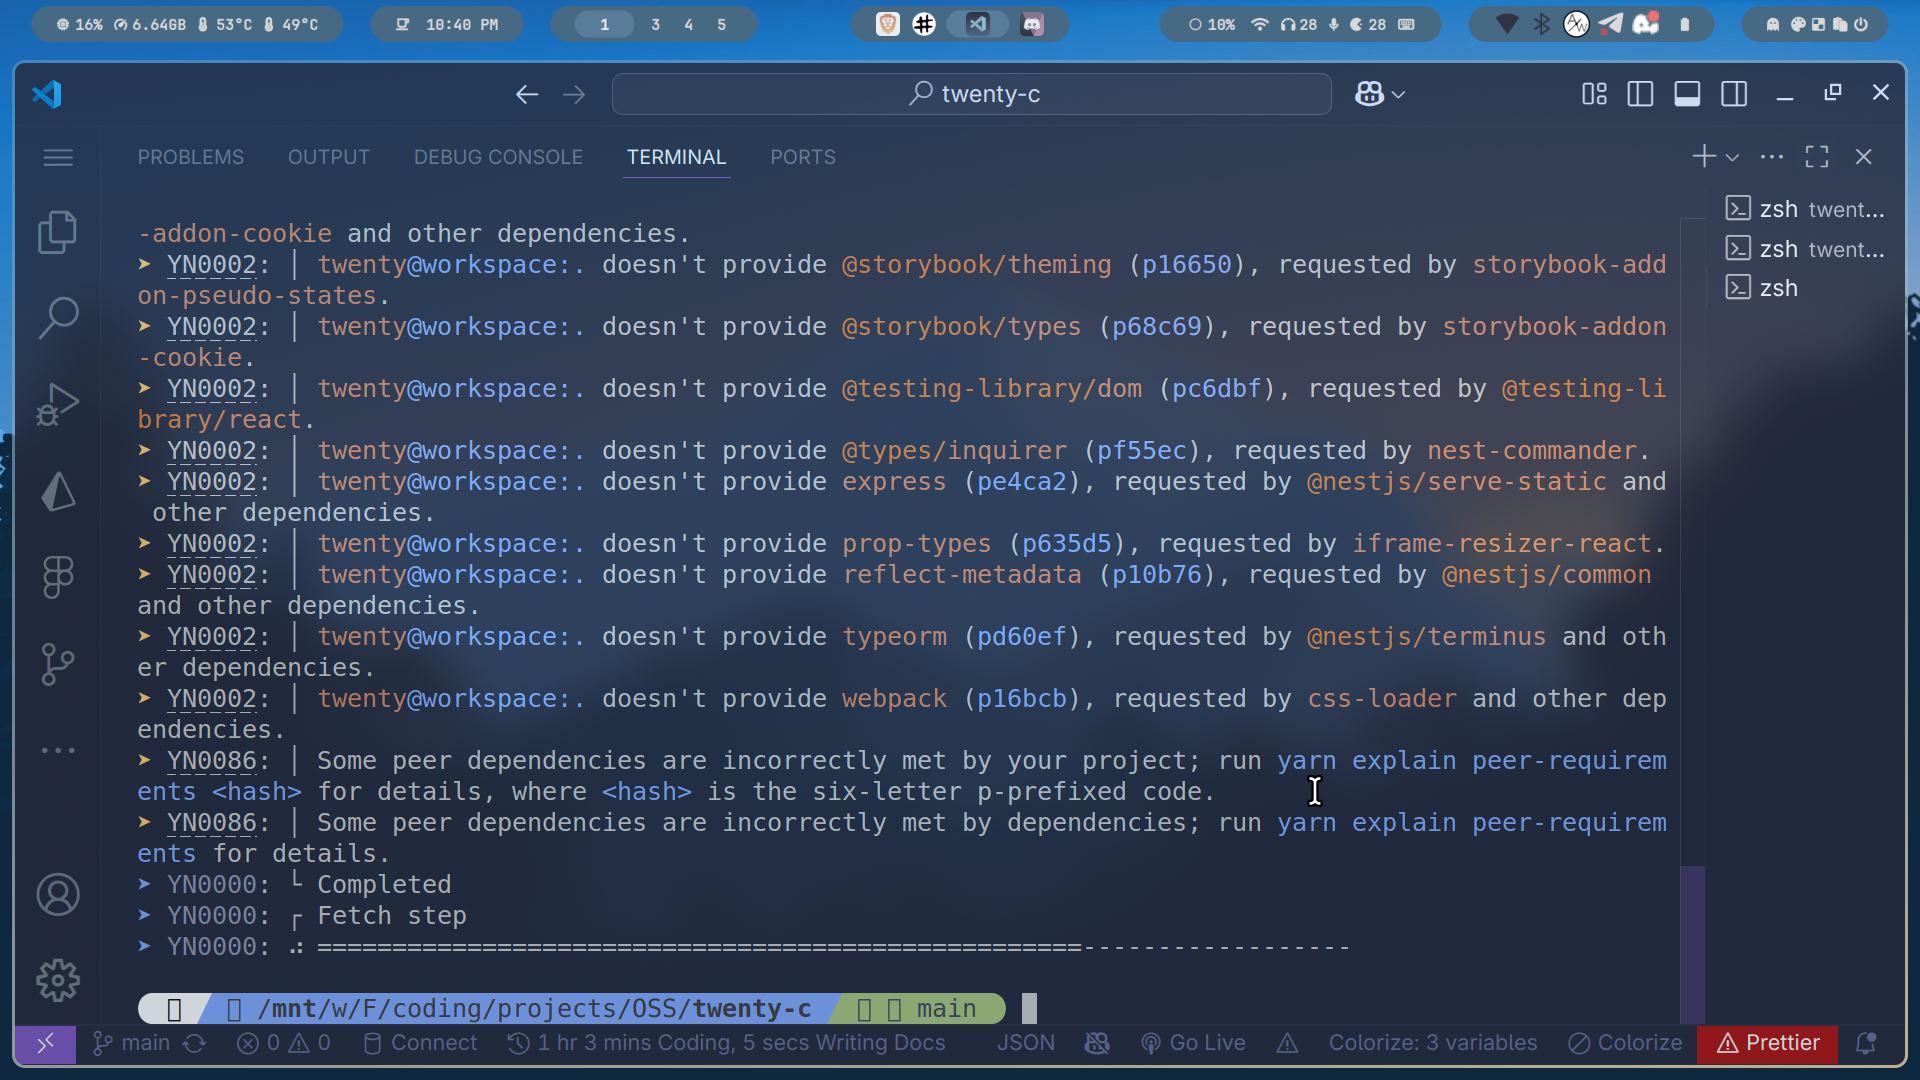Open the Manage gear in the activity bar
This screenshot has width=1920, height=1080.
[x=58, y=980]
